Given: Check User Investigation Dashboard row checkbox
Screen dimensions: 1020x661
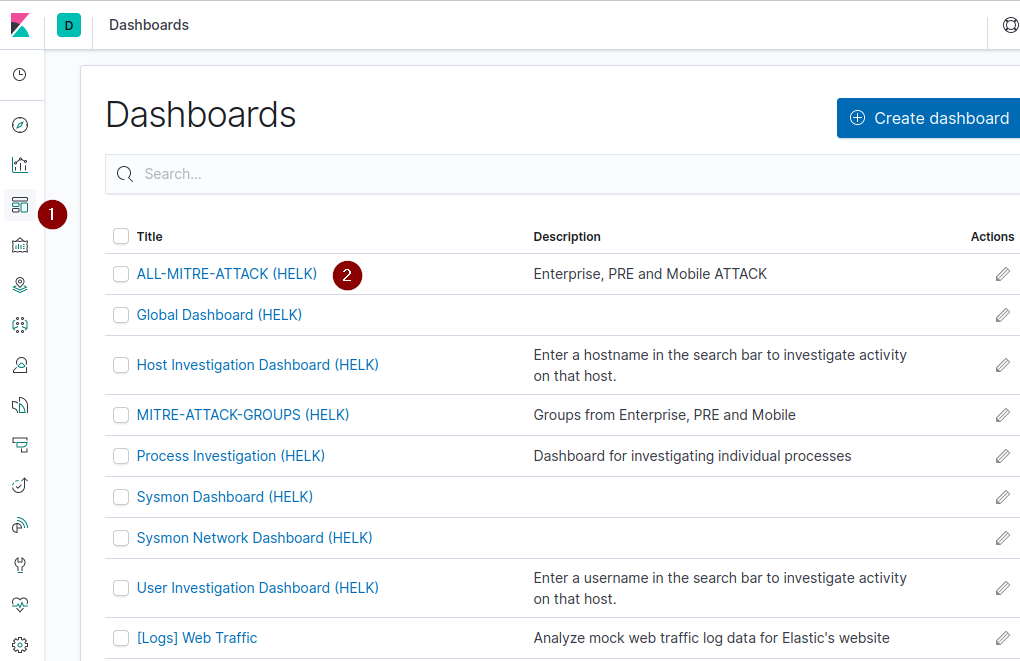Looking at the screenshot, I should click(121, 588).
